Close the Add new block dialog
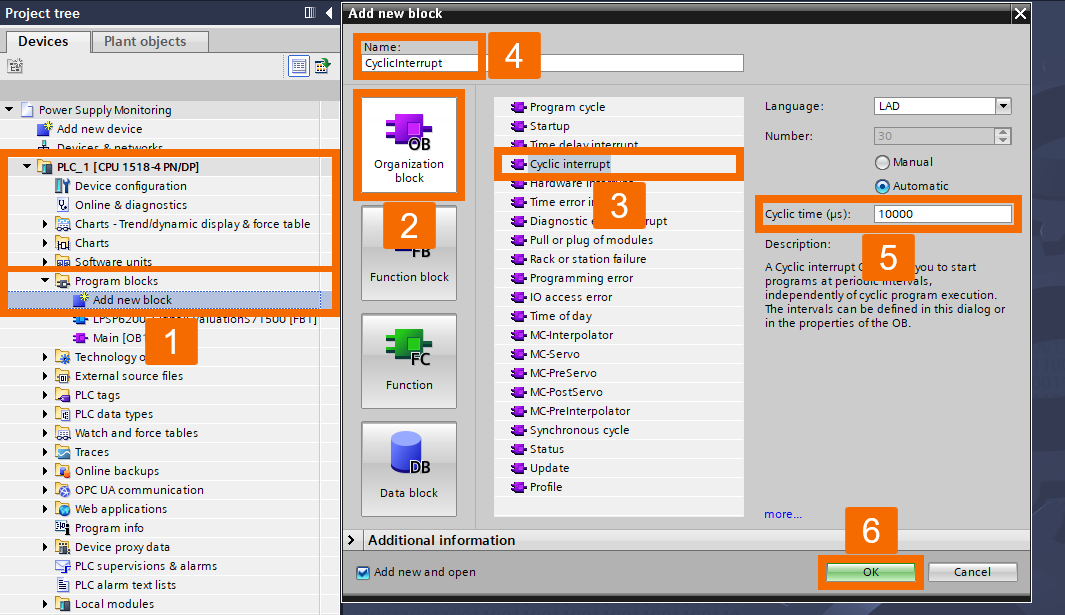 [1020, 13]
